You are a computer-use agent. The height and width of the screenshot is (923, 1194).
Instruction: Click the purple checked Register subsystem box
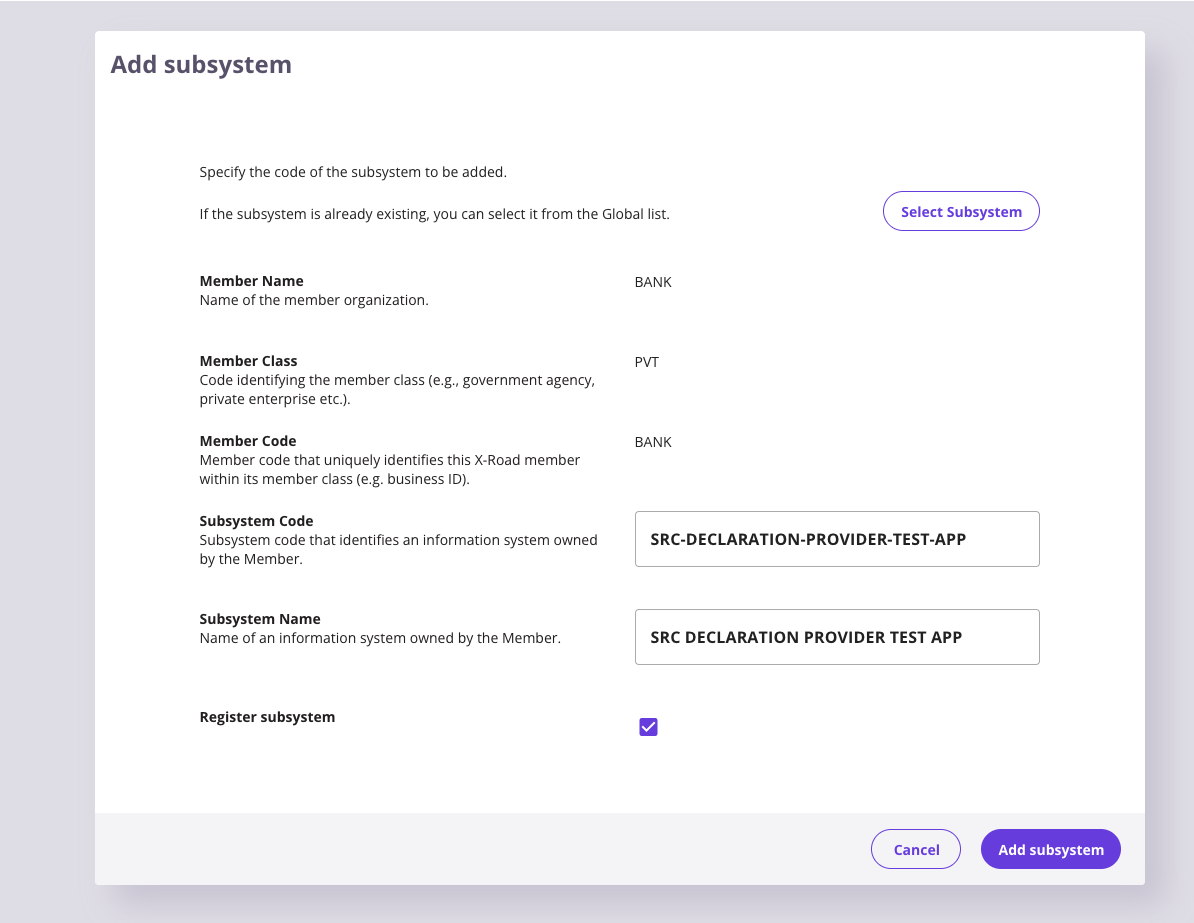pos(648,727)
